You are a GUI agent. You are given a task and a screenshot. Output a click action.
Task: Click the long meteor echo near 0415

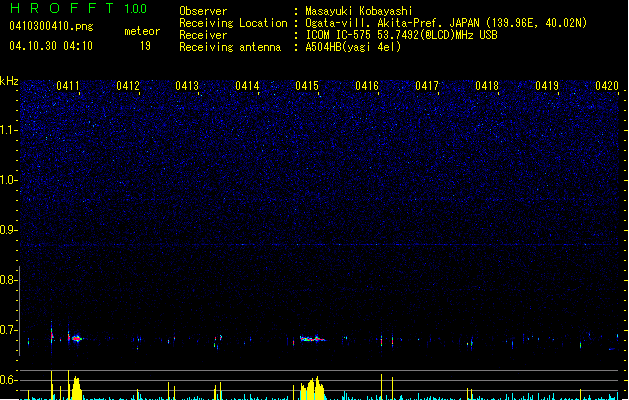click(312, 339)
